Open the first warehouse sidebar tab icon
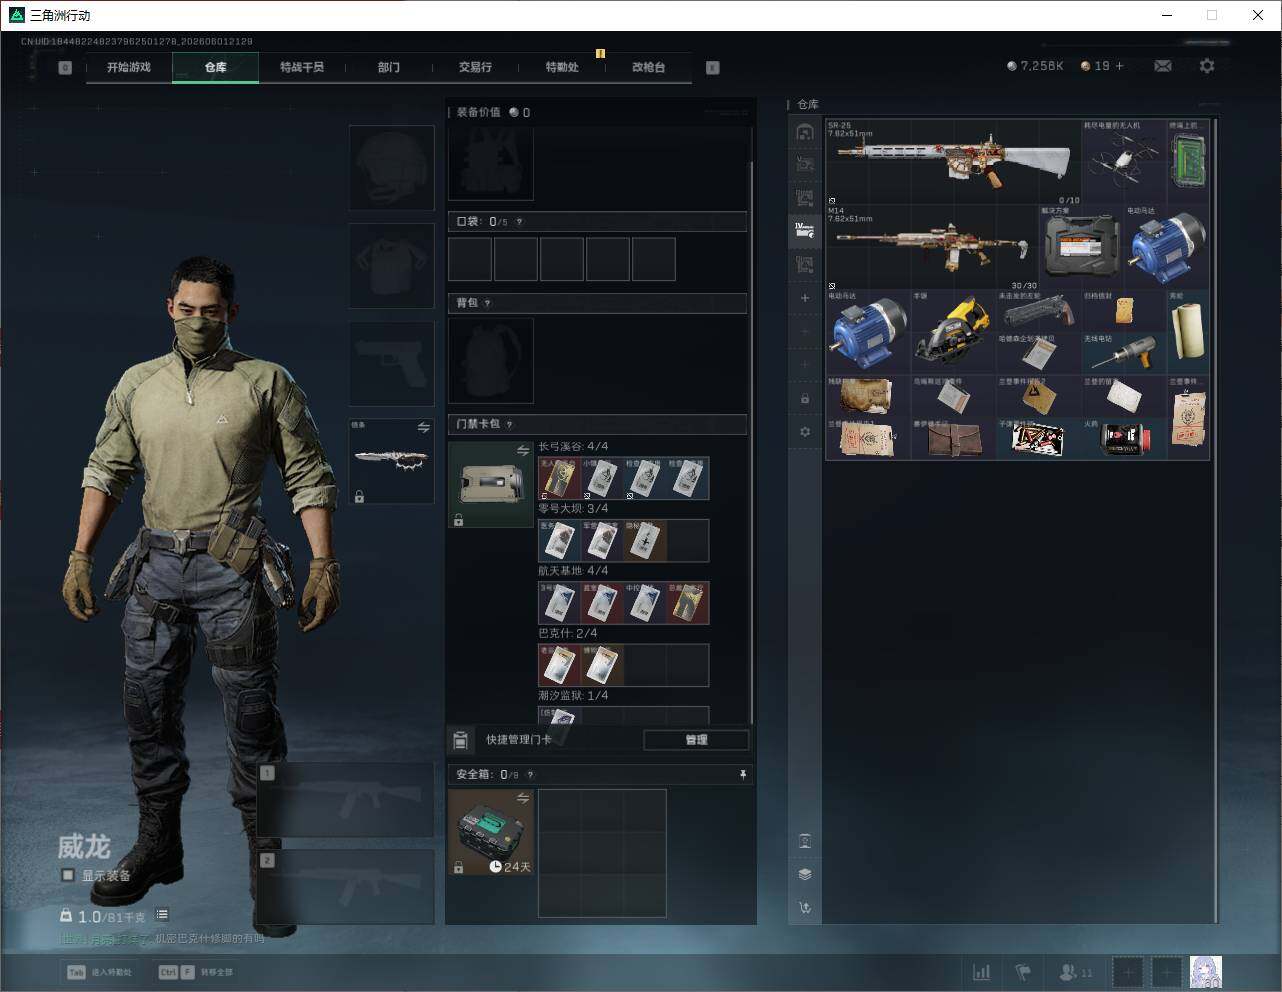The width and height of the screenshot is (1282, 992). [805, 132]
